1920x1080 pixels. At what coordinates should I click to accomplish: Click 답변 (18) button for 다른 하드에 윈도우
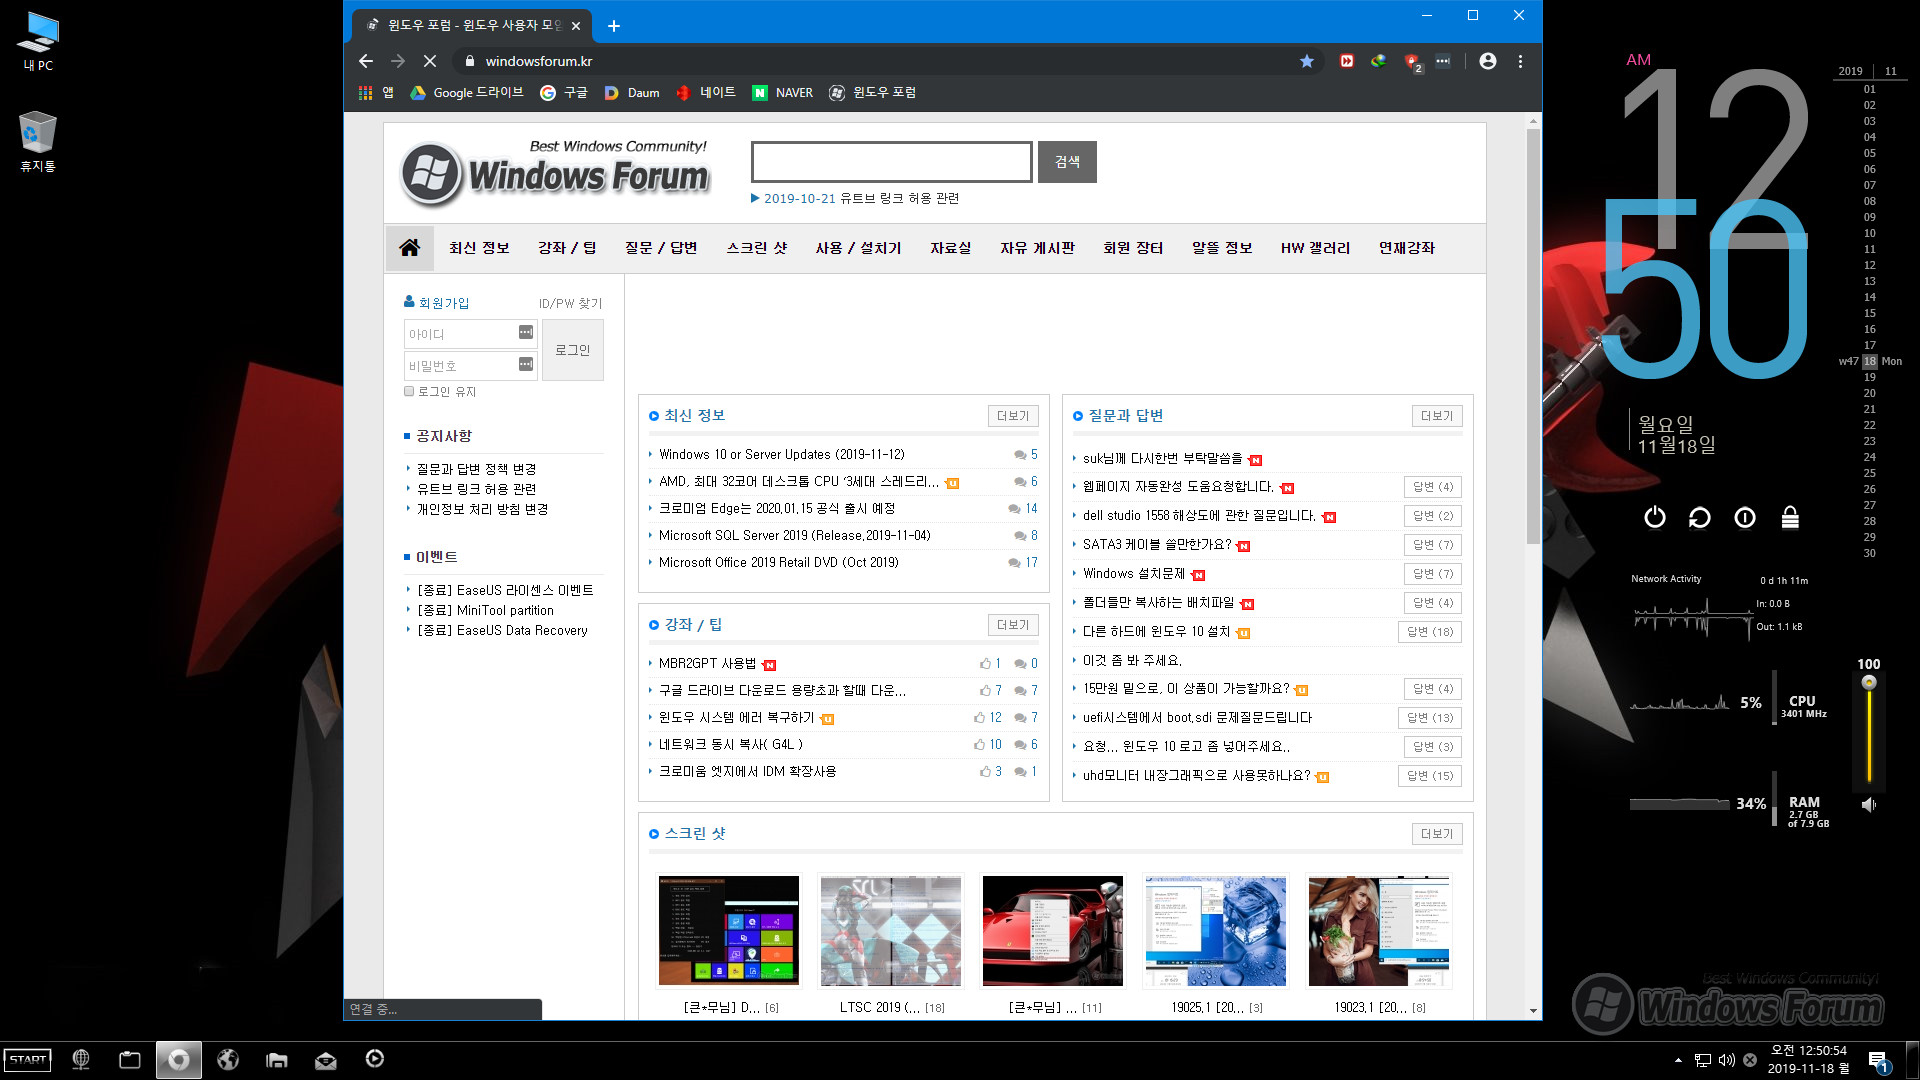coord(1430,632)
